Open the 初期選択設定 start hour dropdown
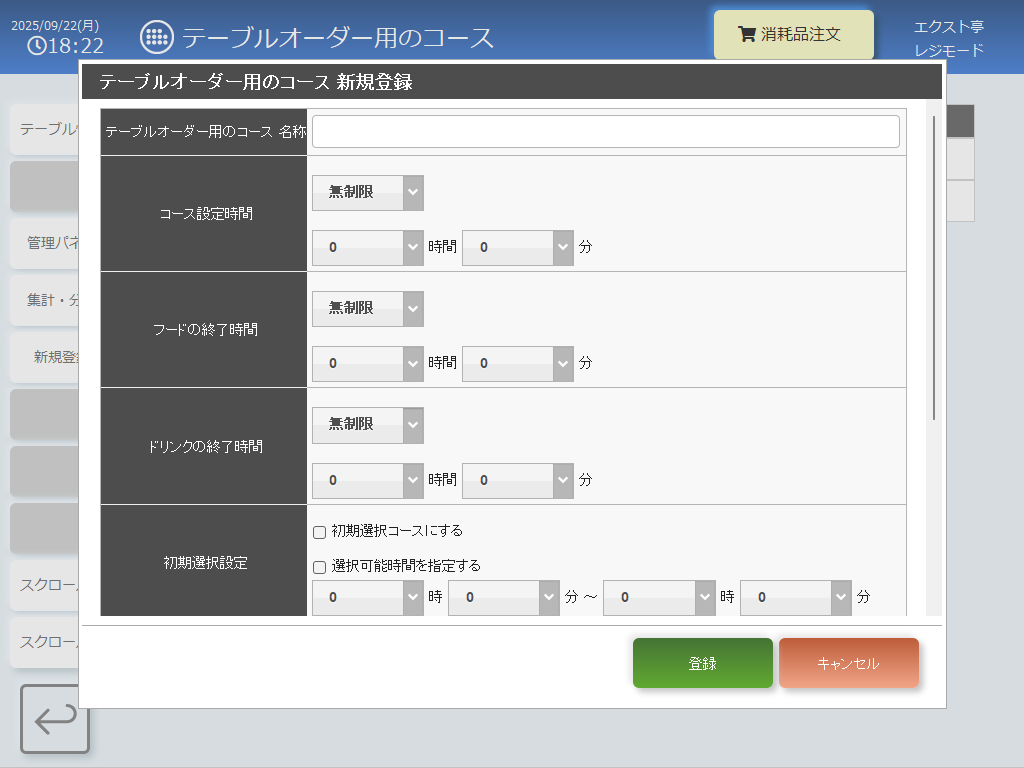This screenshot has height=768, width=1024. coord(367,598)
